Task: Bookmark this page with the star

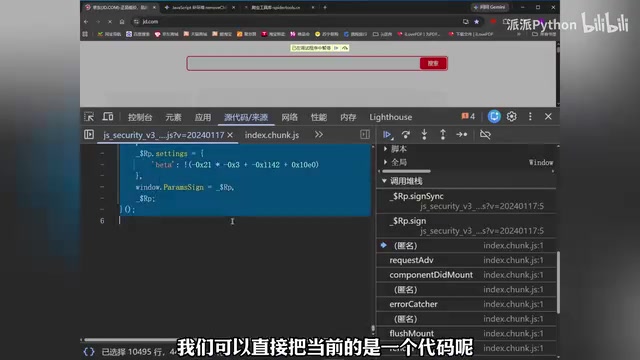Action: (x=476, y=21)
